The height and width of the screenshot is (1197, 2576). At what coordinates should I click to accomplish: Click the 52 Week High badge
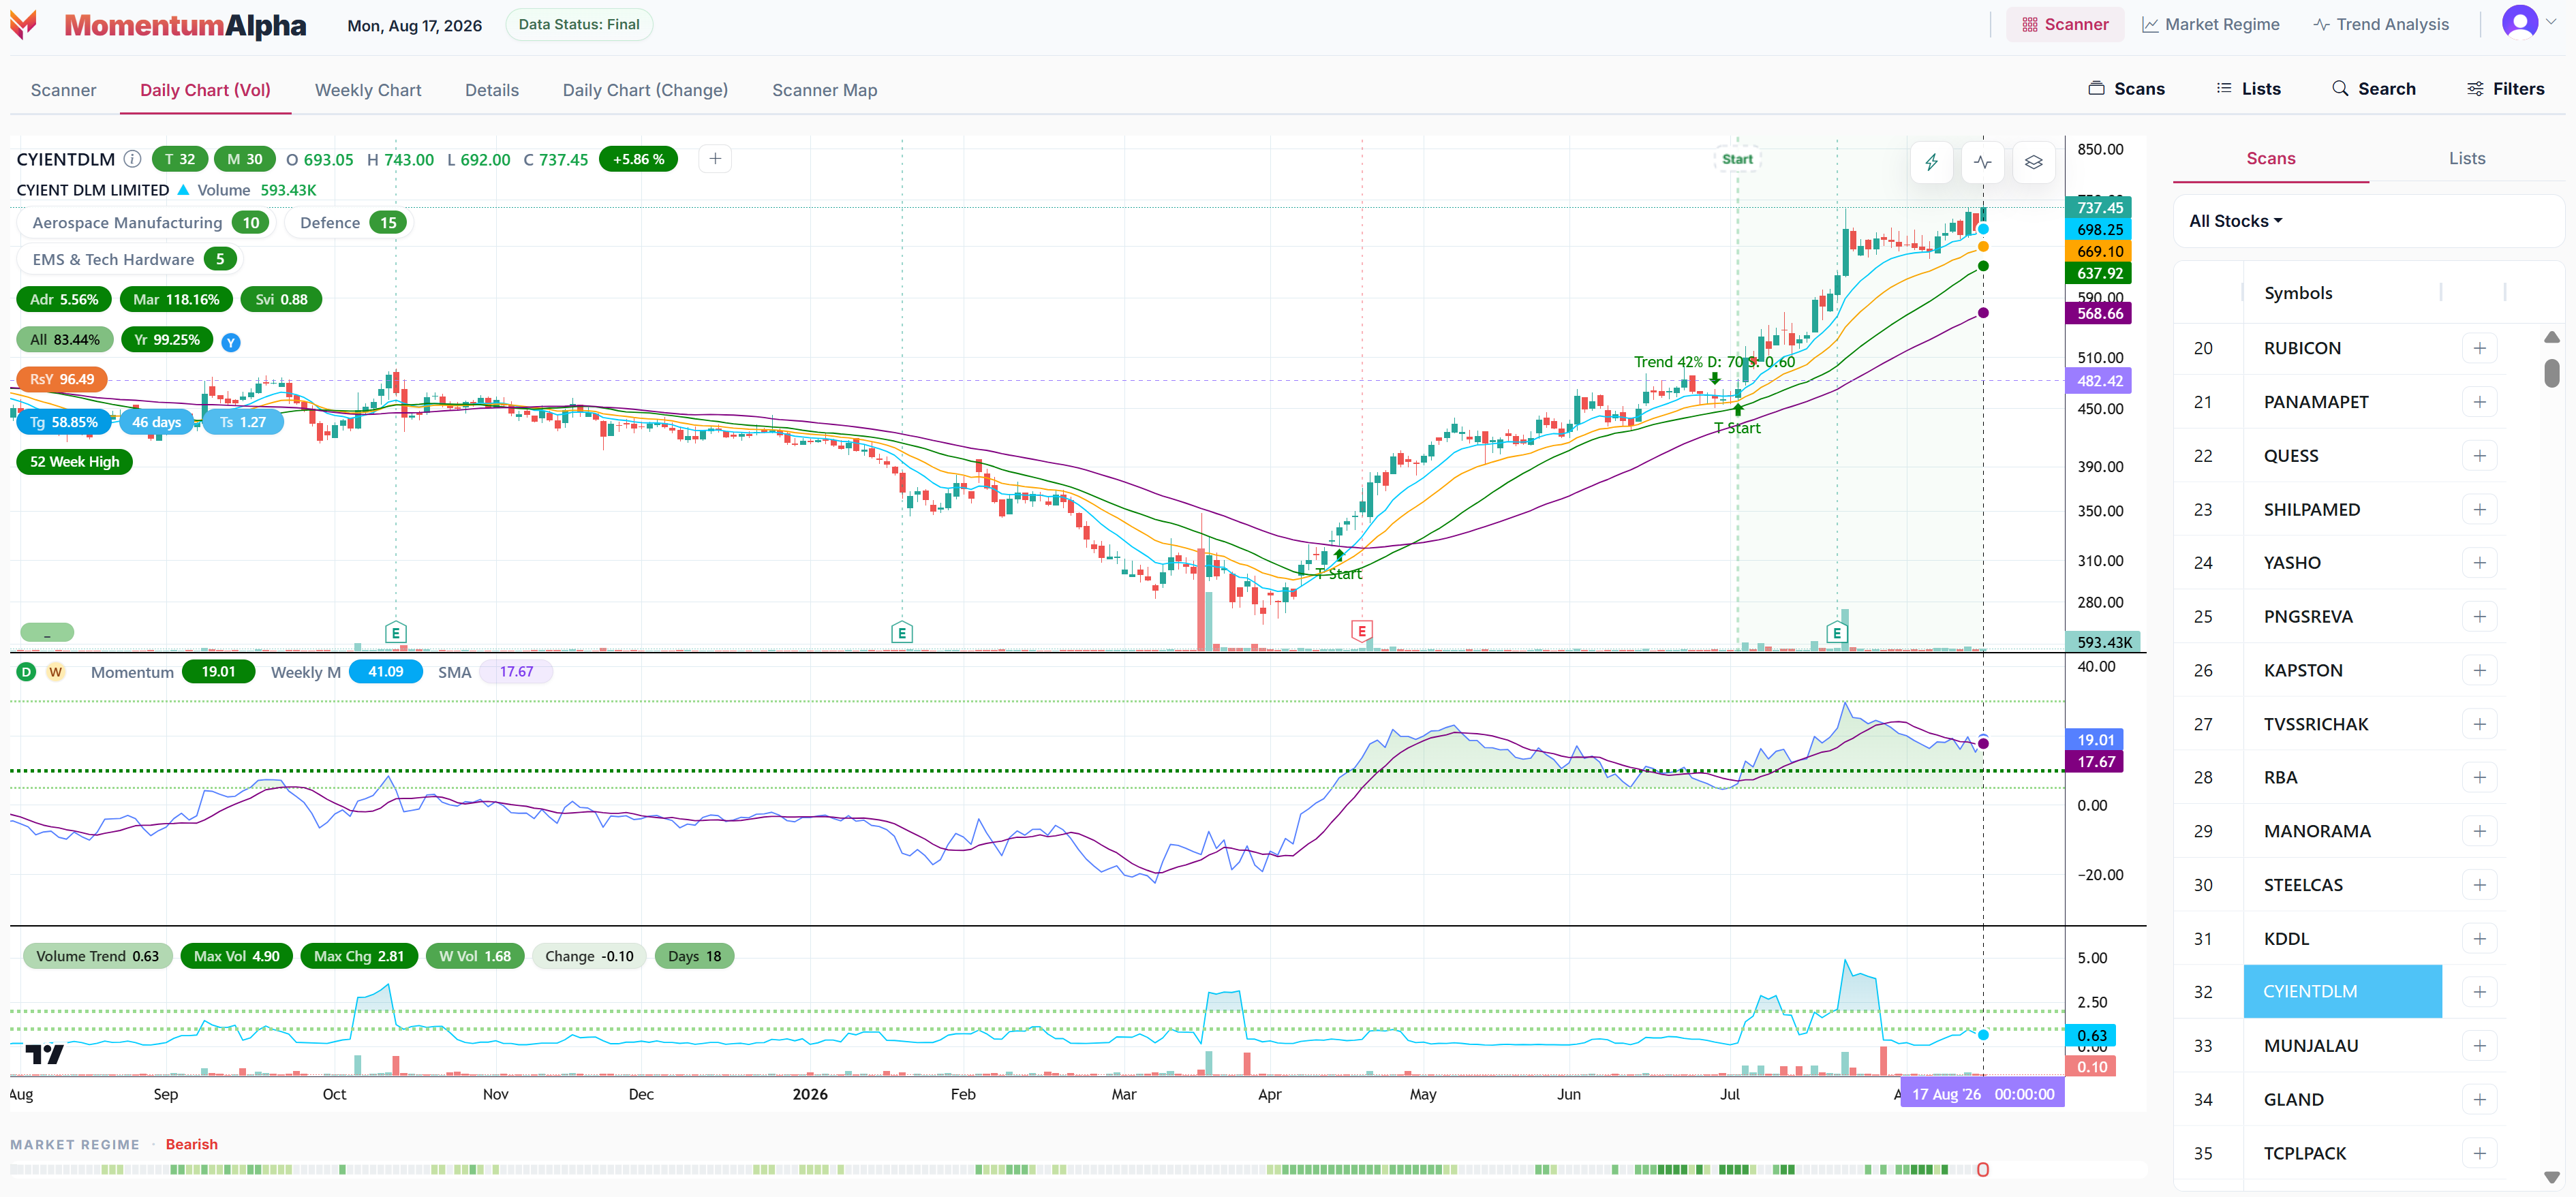[74, 462]
